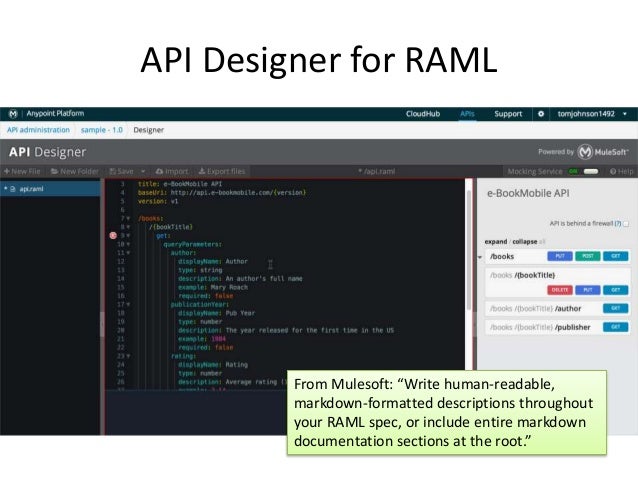Collapse the get: fold arrow on line 9
Image resolution: width=638 pixels, height=479 pixels.
point(128,236)
